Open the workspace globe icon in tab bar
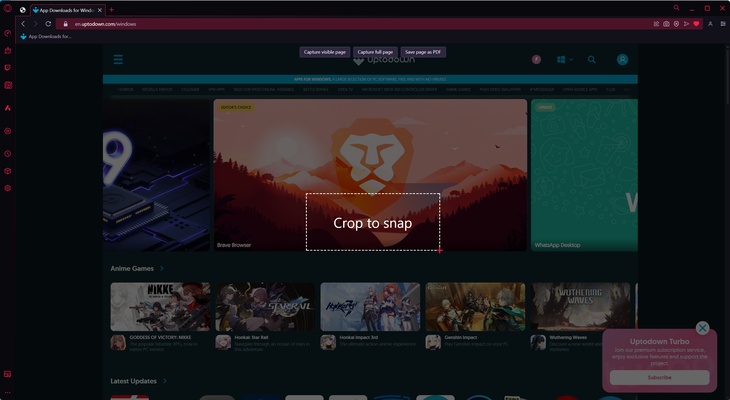 coord(23,10)
